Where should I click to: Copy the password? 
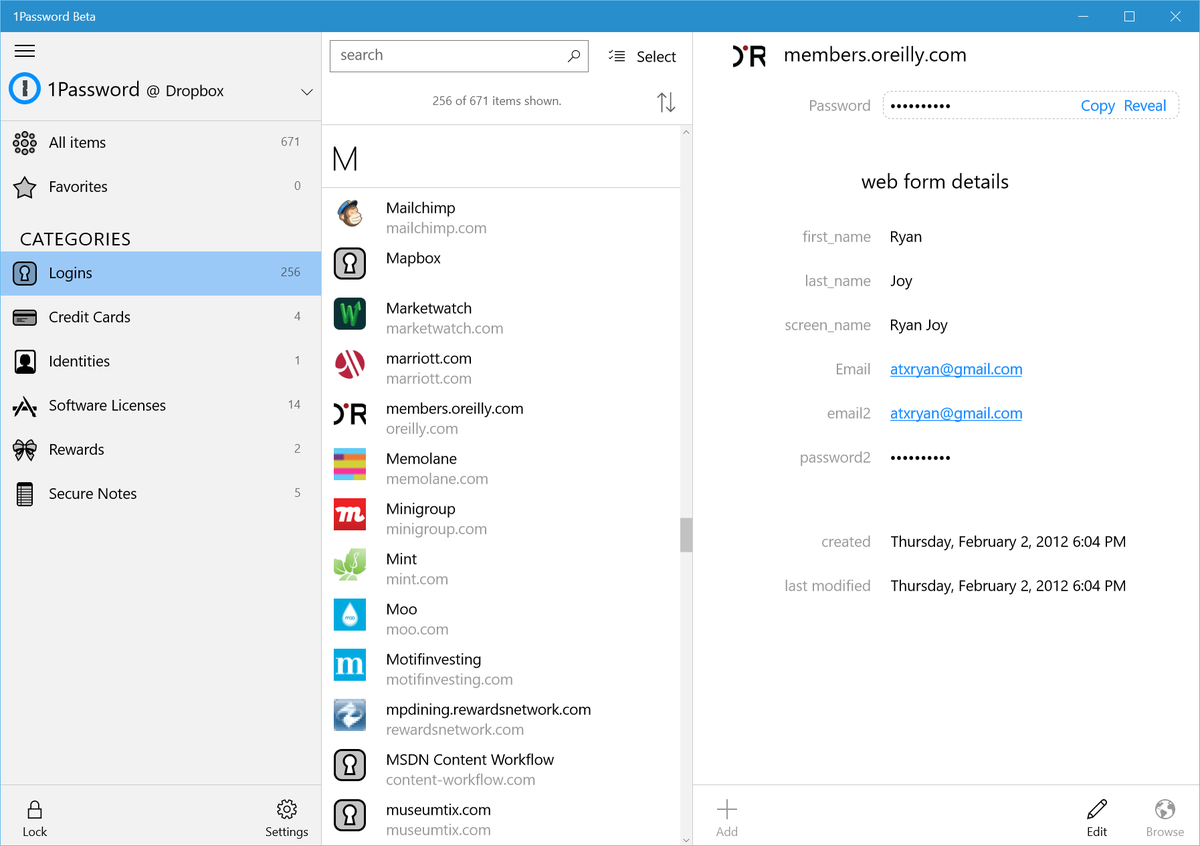[1097, 105]
